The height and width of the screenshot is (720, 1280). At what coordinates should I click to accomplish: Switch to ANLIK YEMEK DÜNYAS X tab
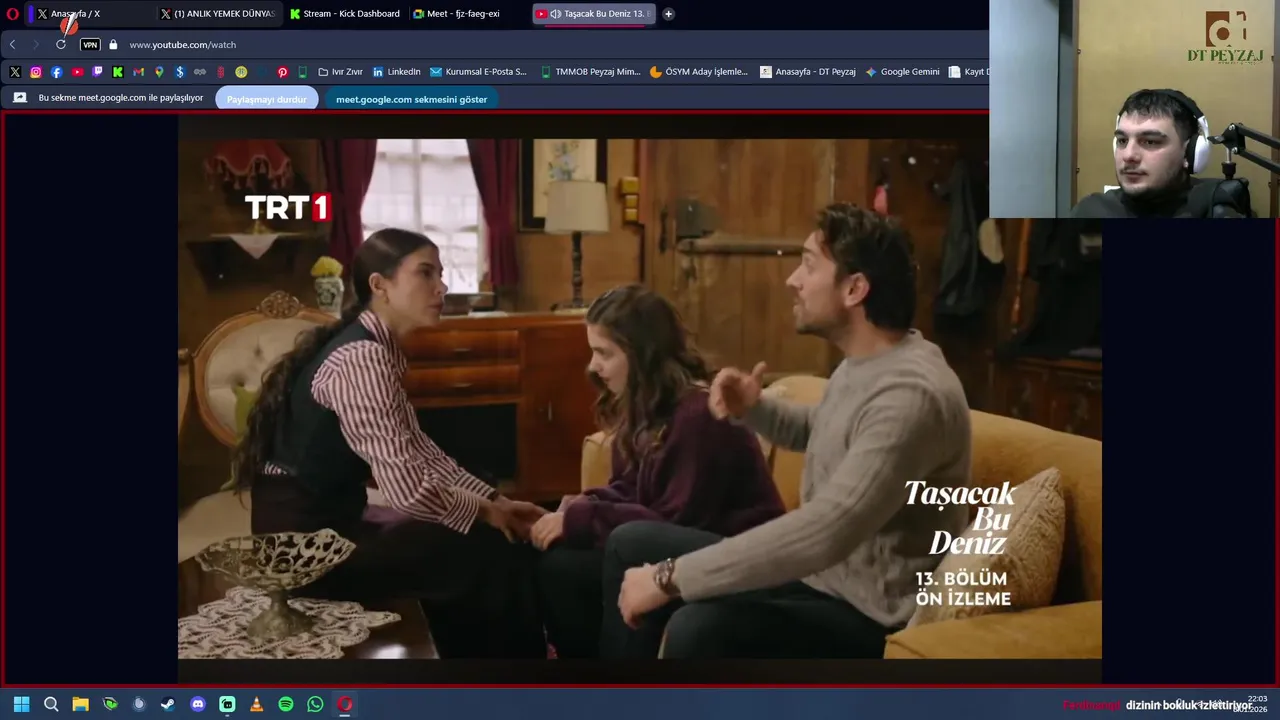tap(218, 14)
